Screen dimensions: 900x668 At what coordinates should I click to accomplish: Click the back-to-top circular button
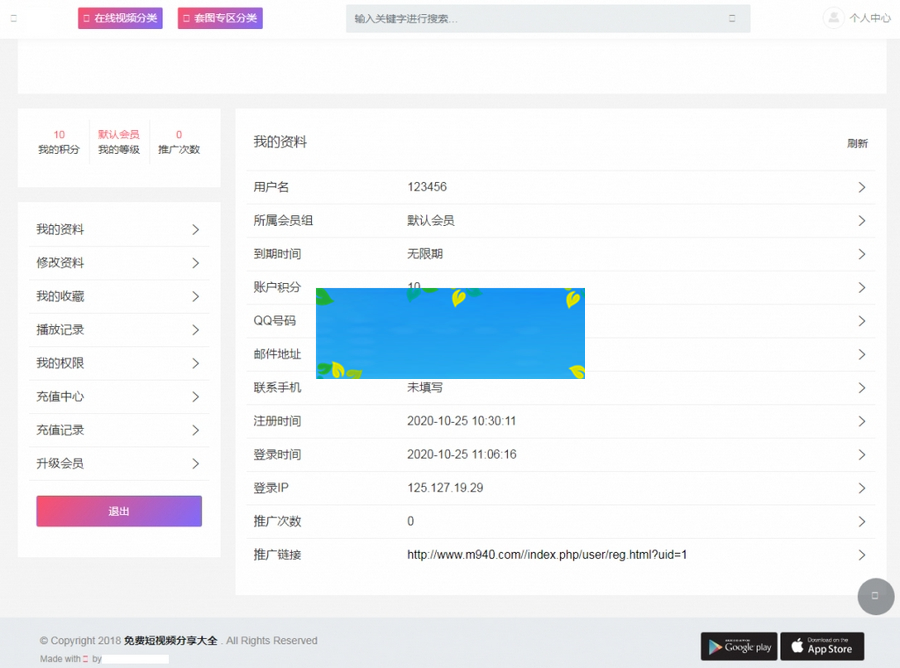click(x=876, y=597)
